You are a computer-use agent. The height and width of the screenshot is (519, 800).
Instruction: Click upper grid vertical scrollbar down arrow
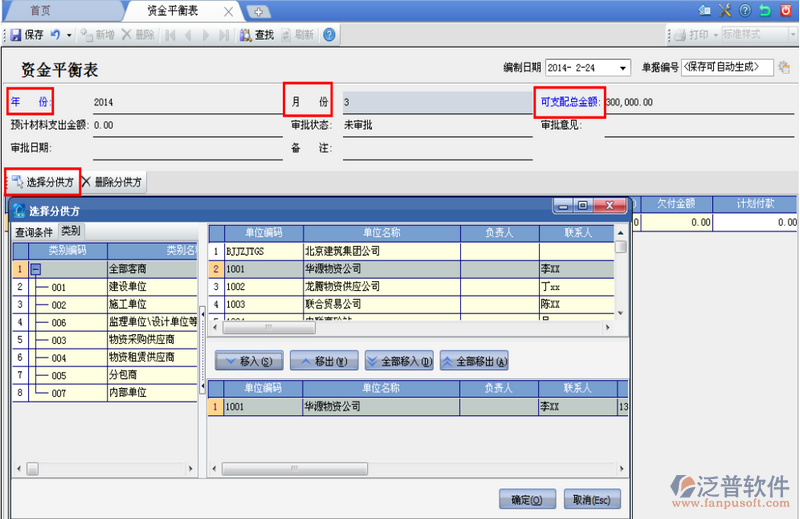pyautogui.click(x=620, y=313)
